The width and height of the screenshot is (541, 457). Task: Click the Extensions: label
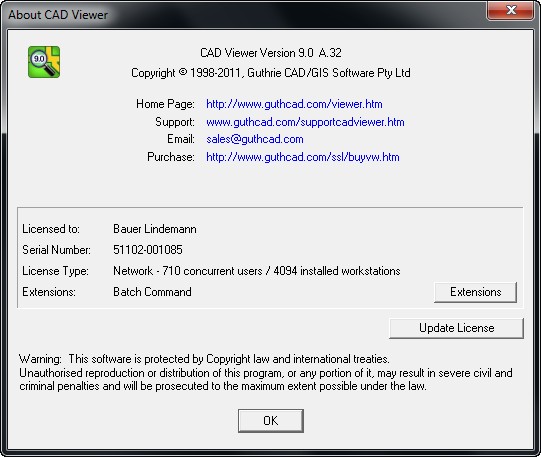[49, 292]
